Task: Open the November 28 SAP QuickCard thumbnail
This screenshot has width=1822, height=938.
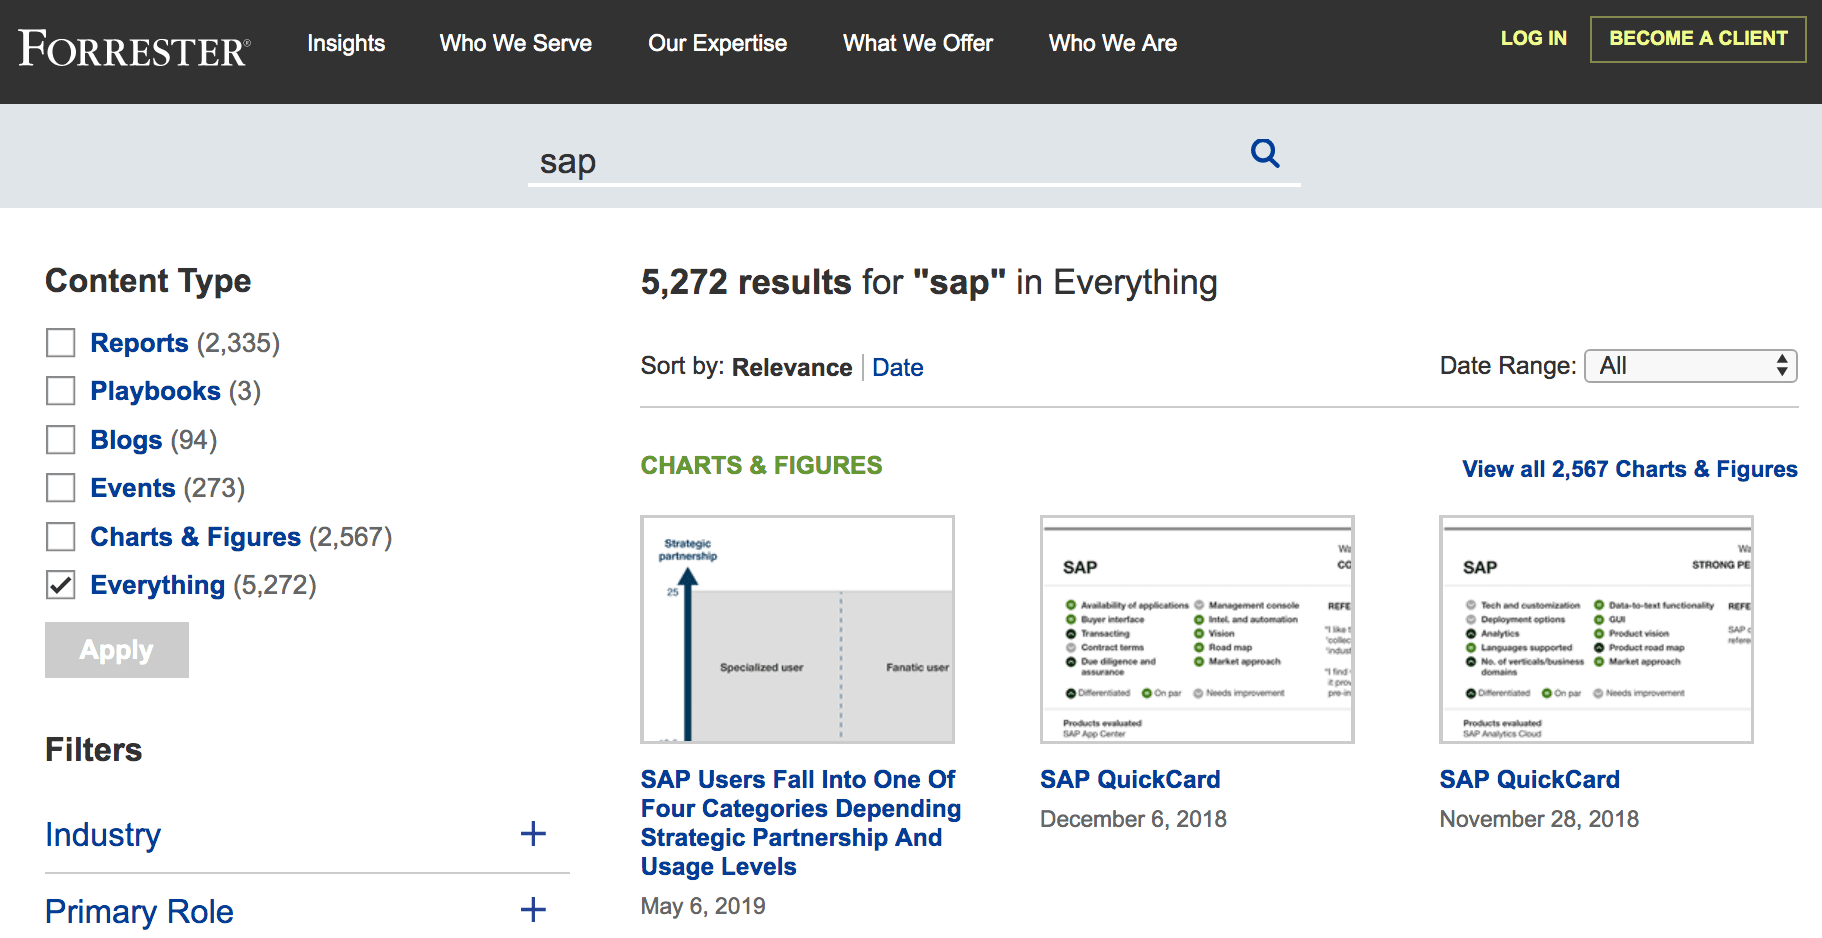Action: (1596, 629)
